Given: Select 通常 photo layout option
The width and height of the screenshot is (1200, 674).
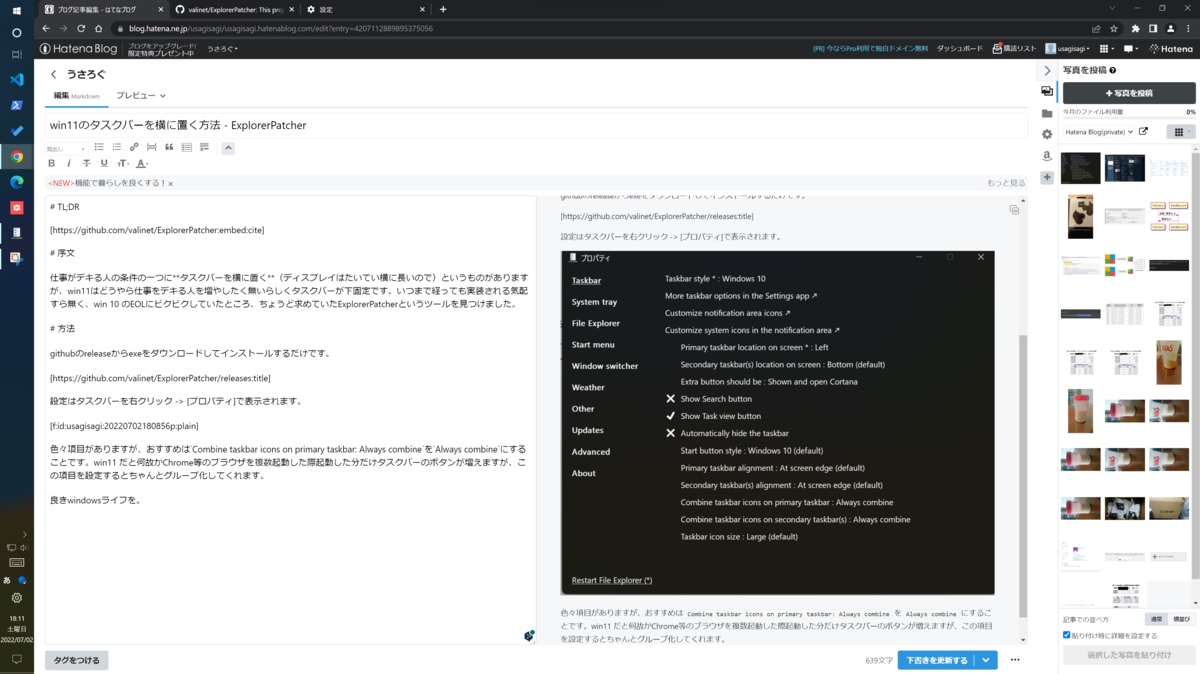Looking at the screenshot, I should pos(1157,620).
